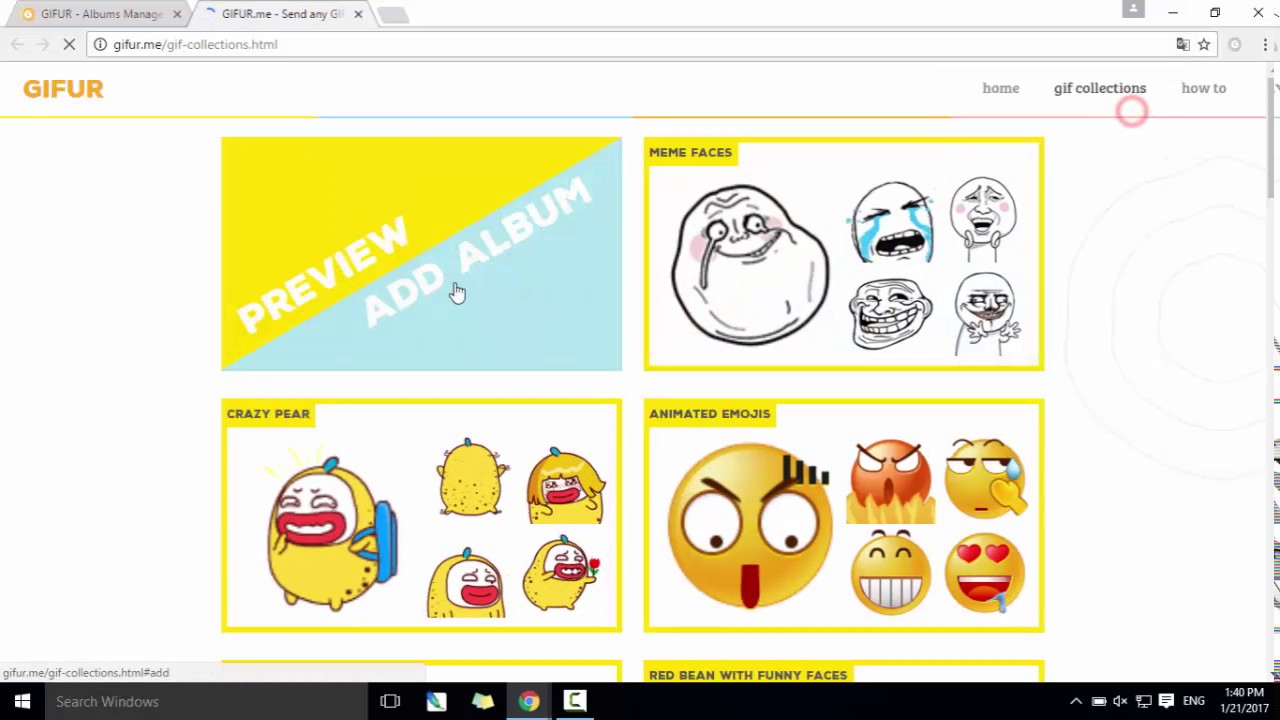
Task: Open the action center notifications icon
Action: coord(1166,701)
